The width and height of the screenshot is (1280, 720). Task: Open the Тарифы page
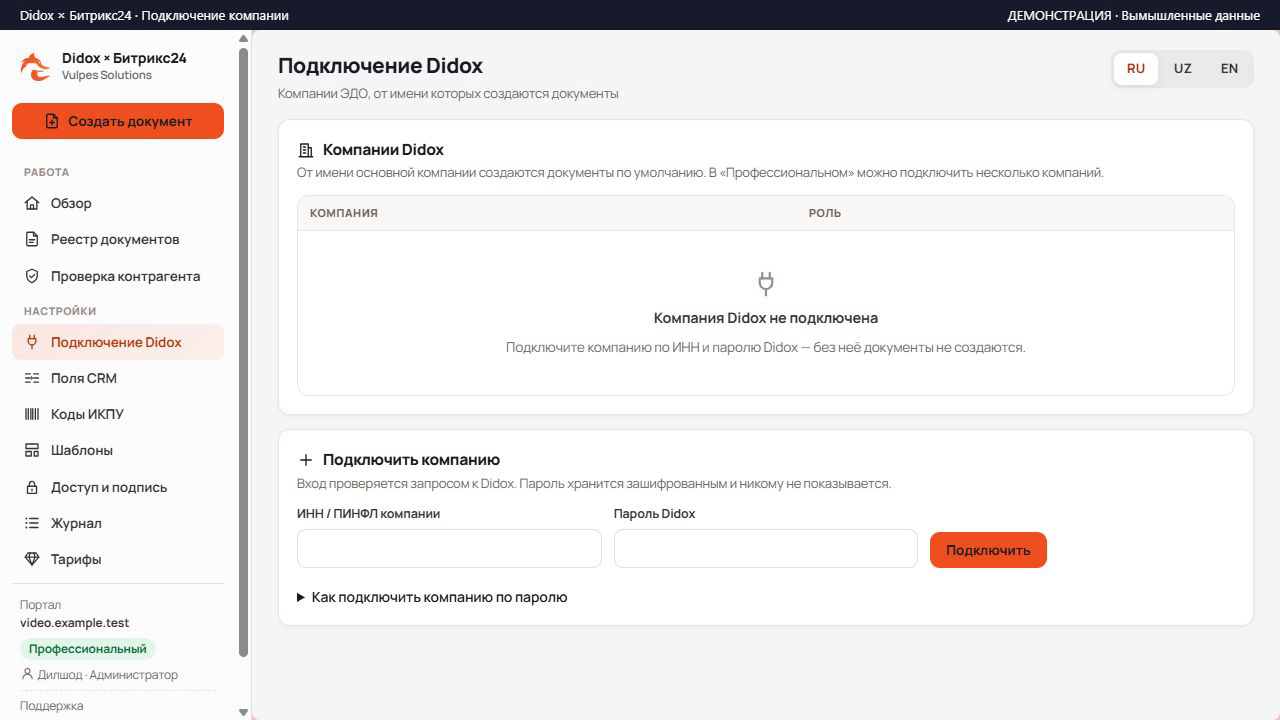point(118,559)
